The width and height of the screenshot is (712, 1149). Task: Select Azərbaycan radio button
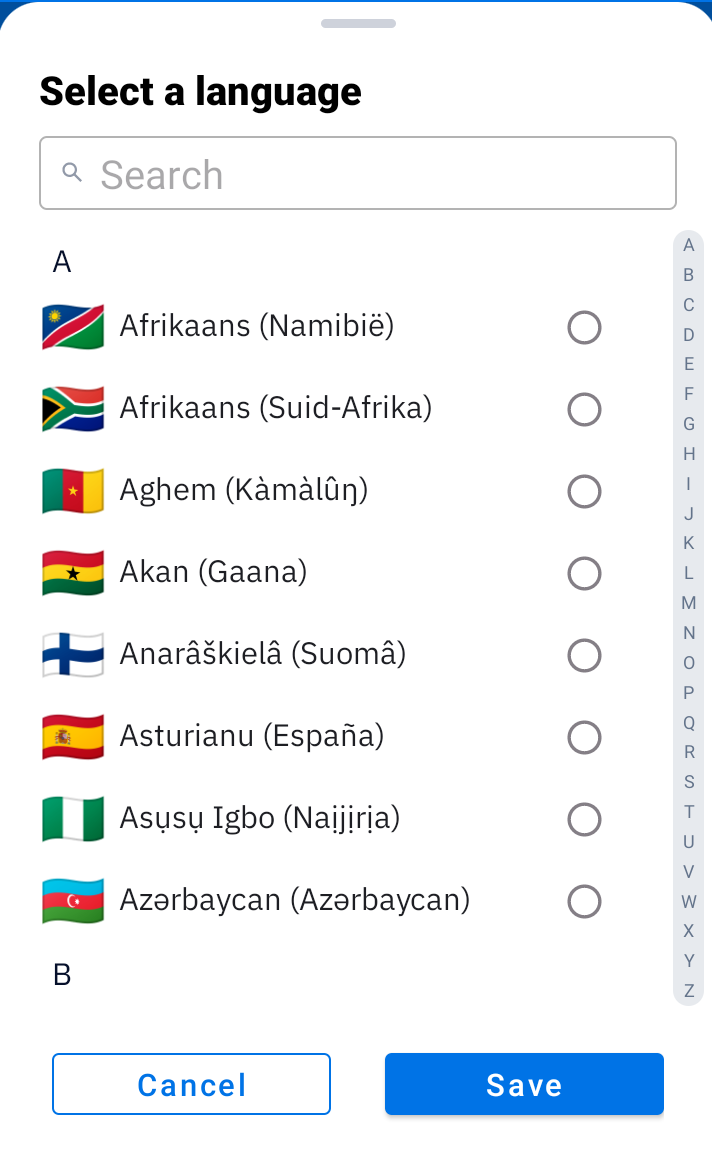[x=585, y=902]
